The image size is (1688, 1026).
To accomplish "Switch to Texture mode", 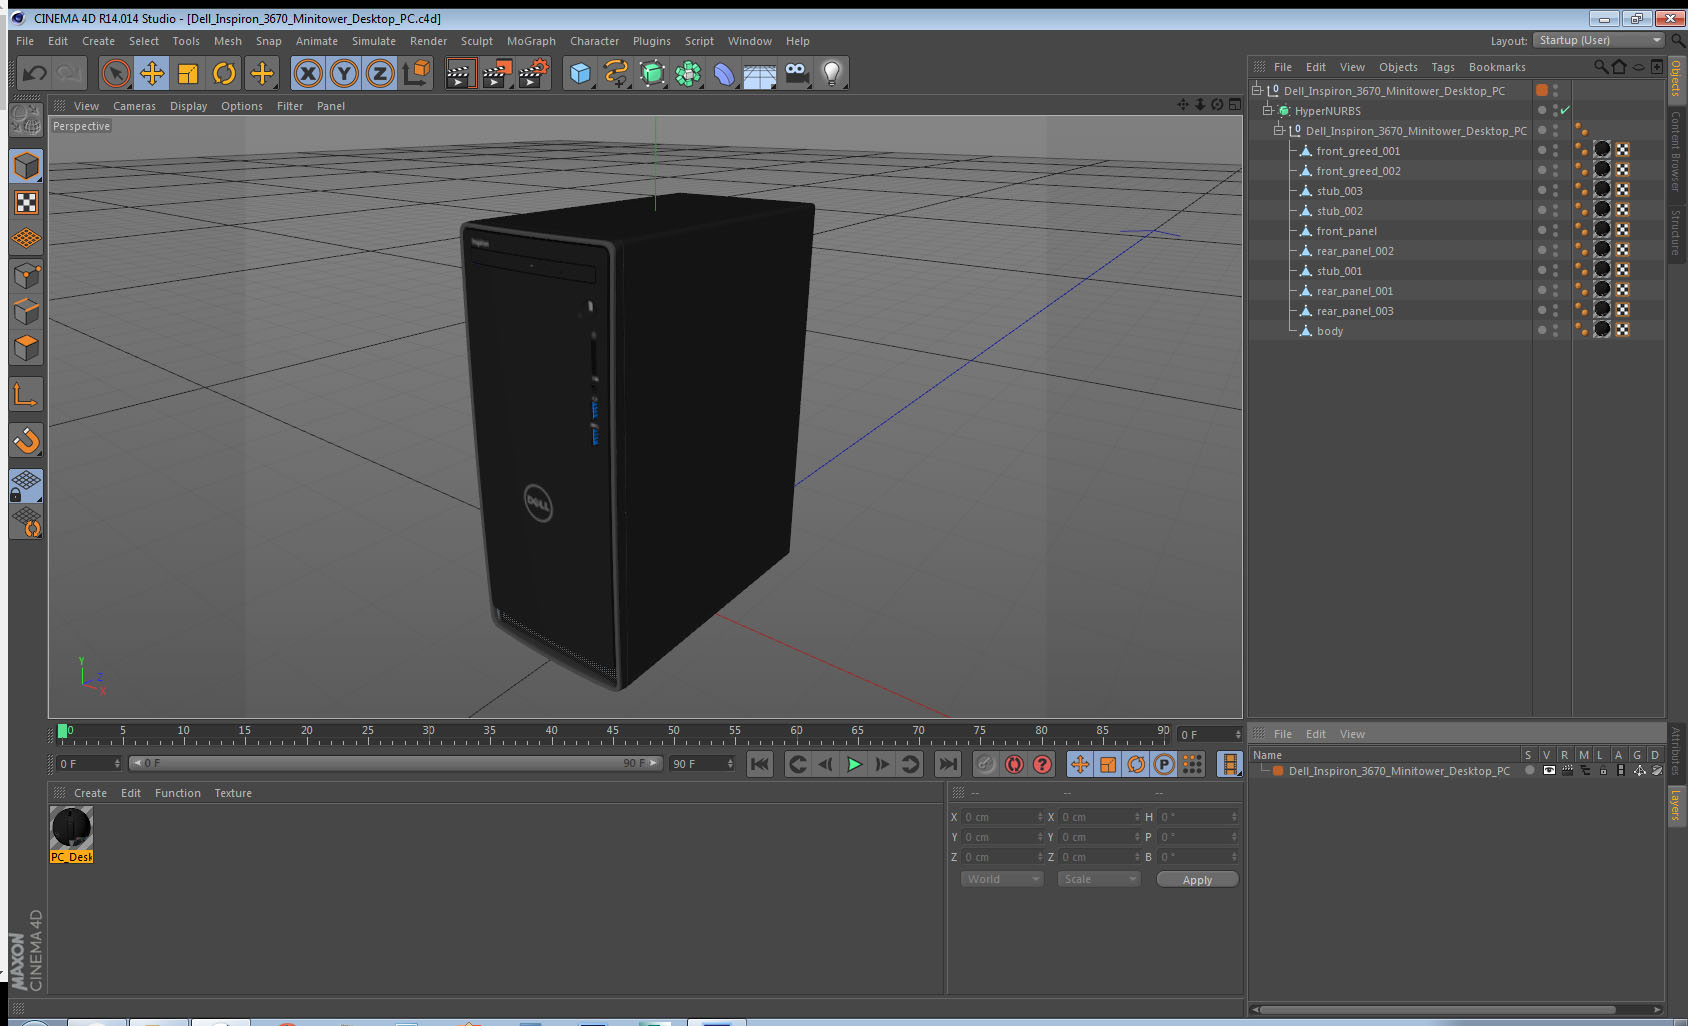I will click(x=26, y=203).
